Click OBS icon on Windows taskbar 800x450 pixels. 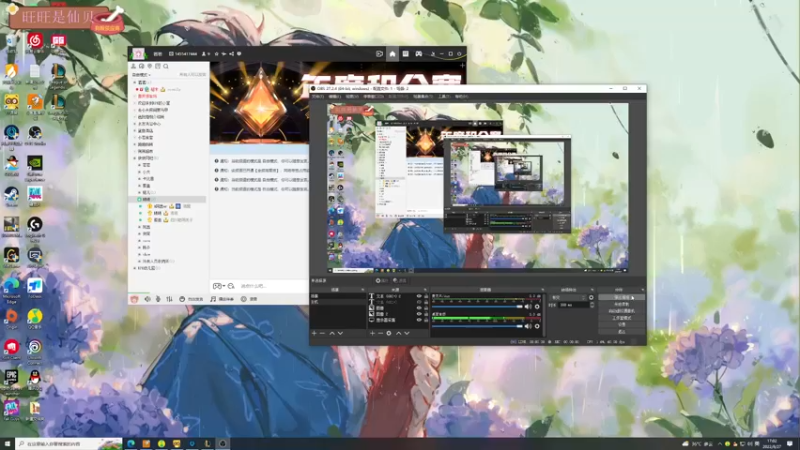[x=223, y=444]
